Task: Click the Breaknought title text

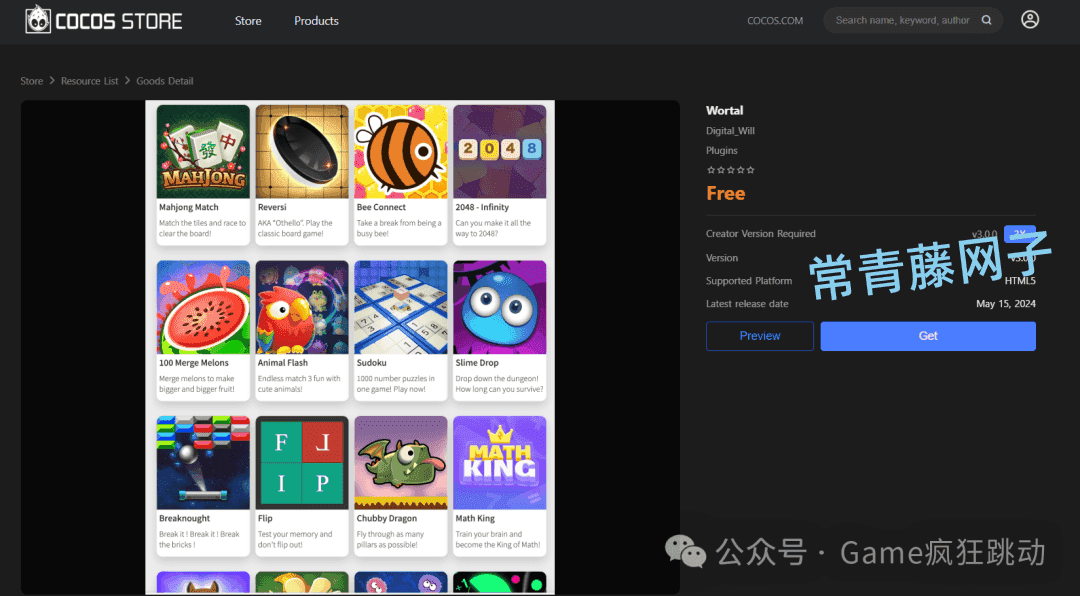Action: click(185, 518)
